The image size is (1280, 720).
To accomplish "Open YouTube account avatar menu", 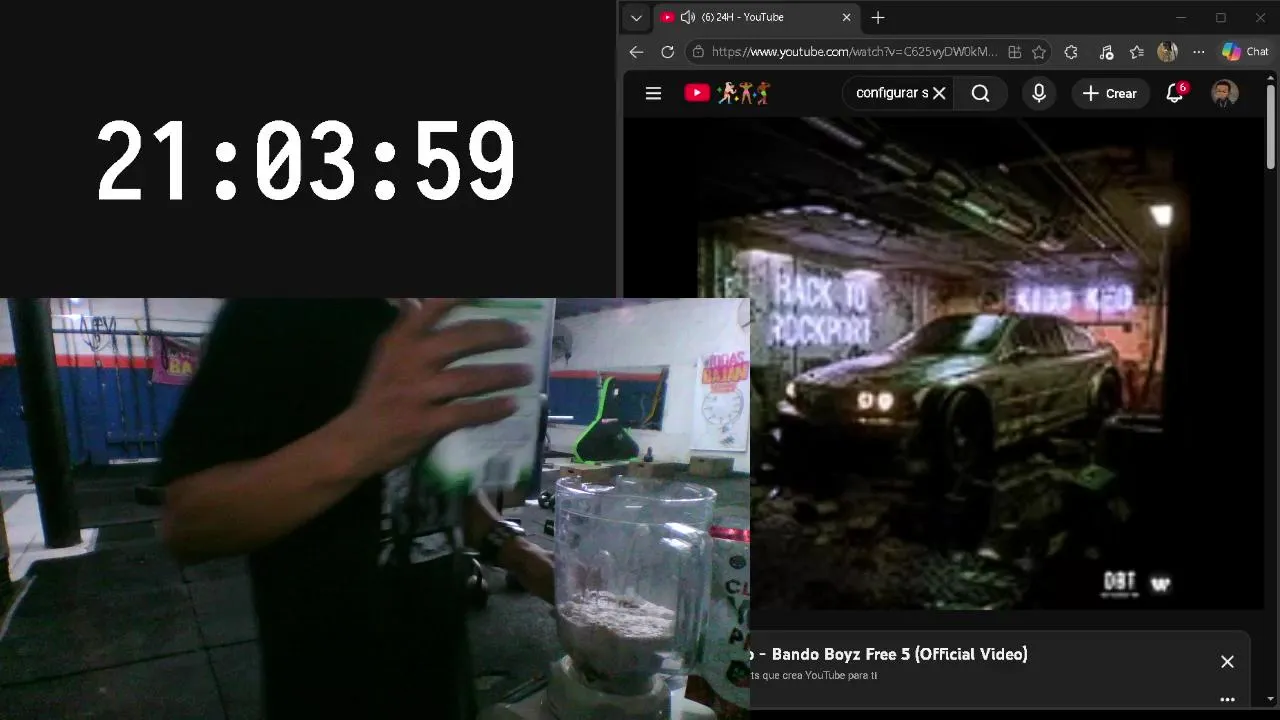I will click(x=1224, y=93).
